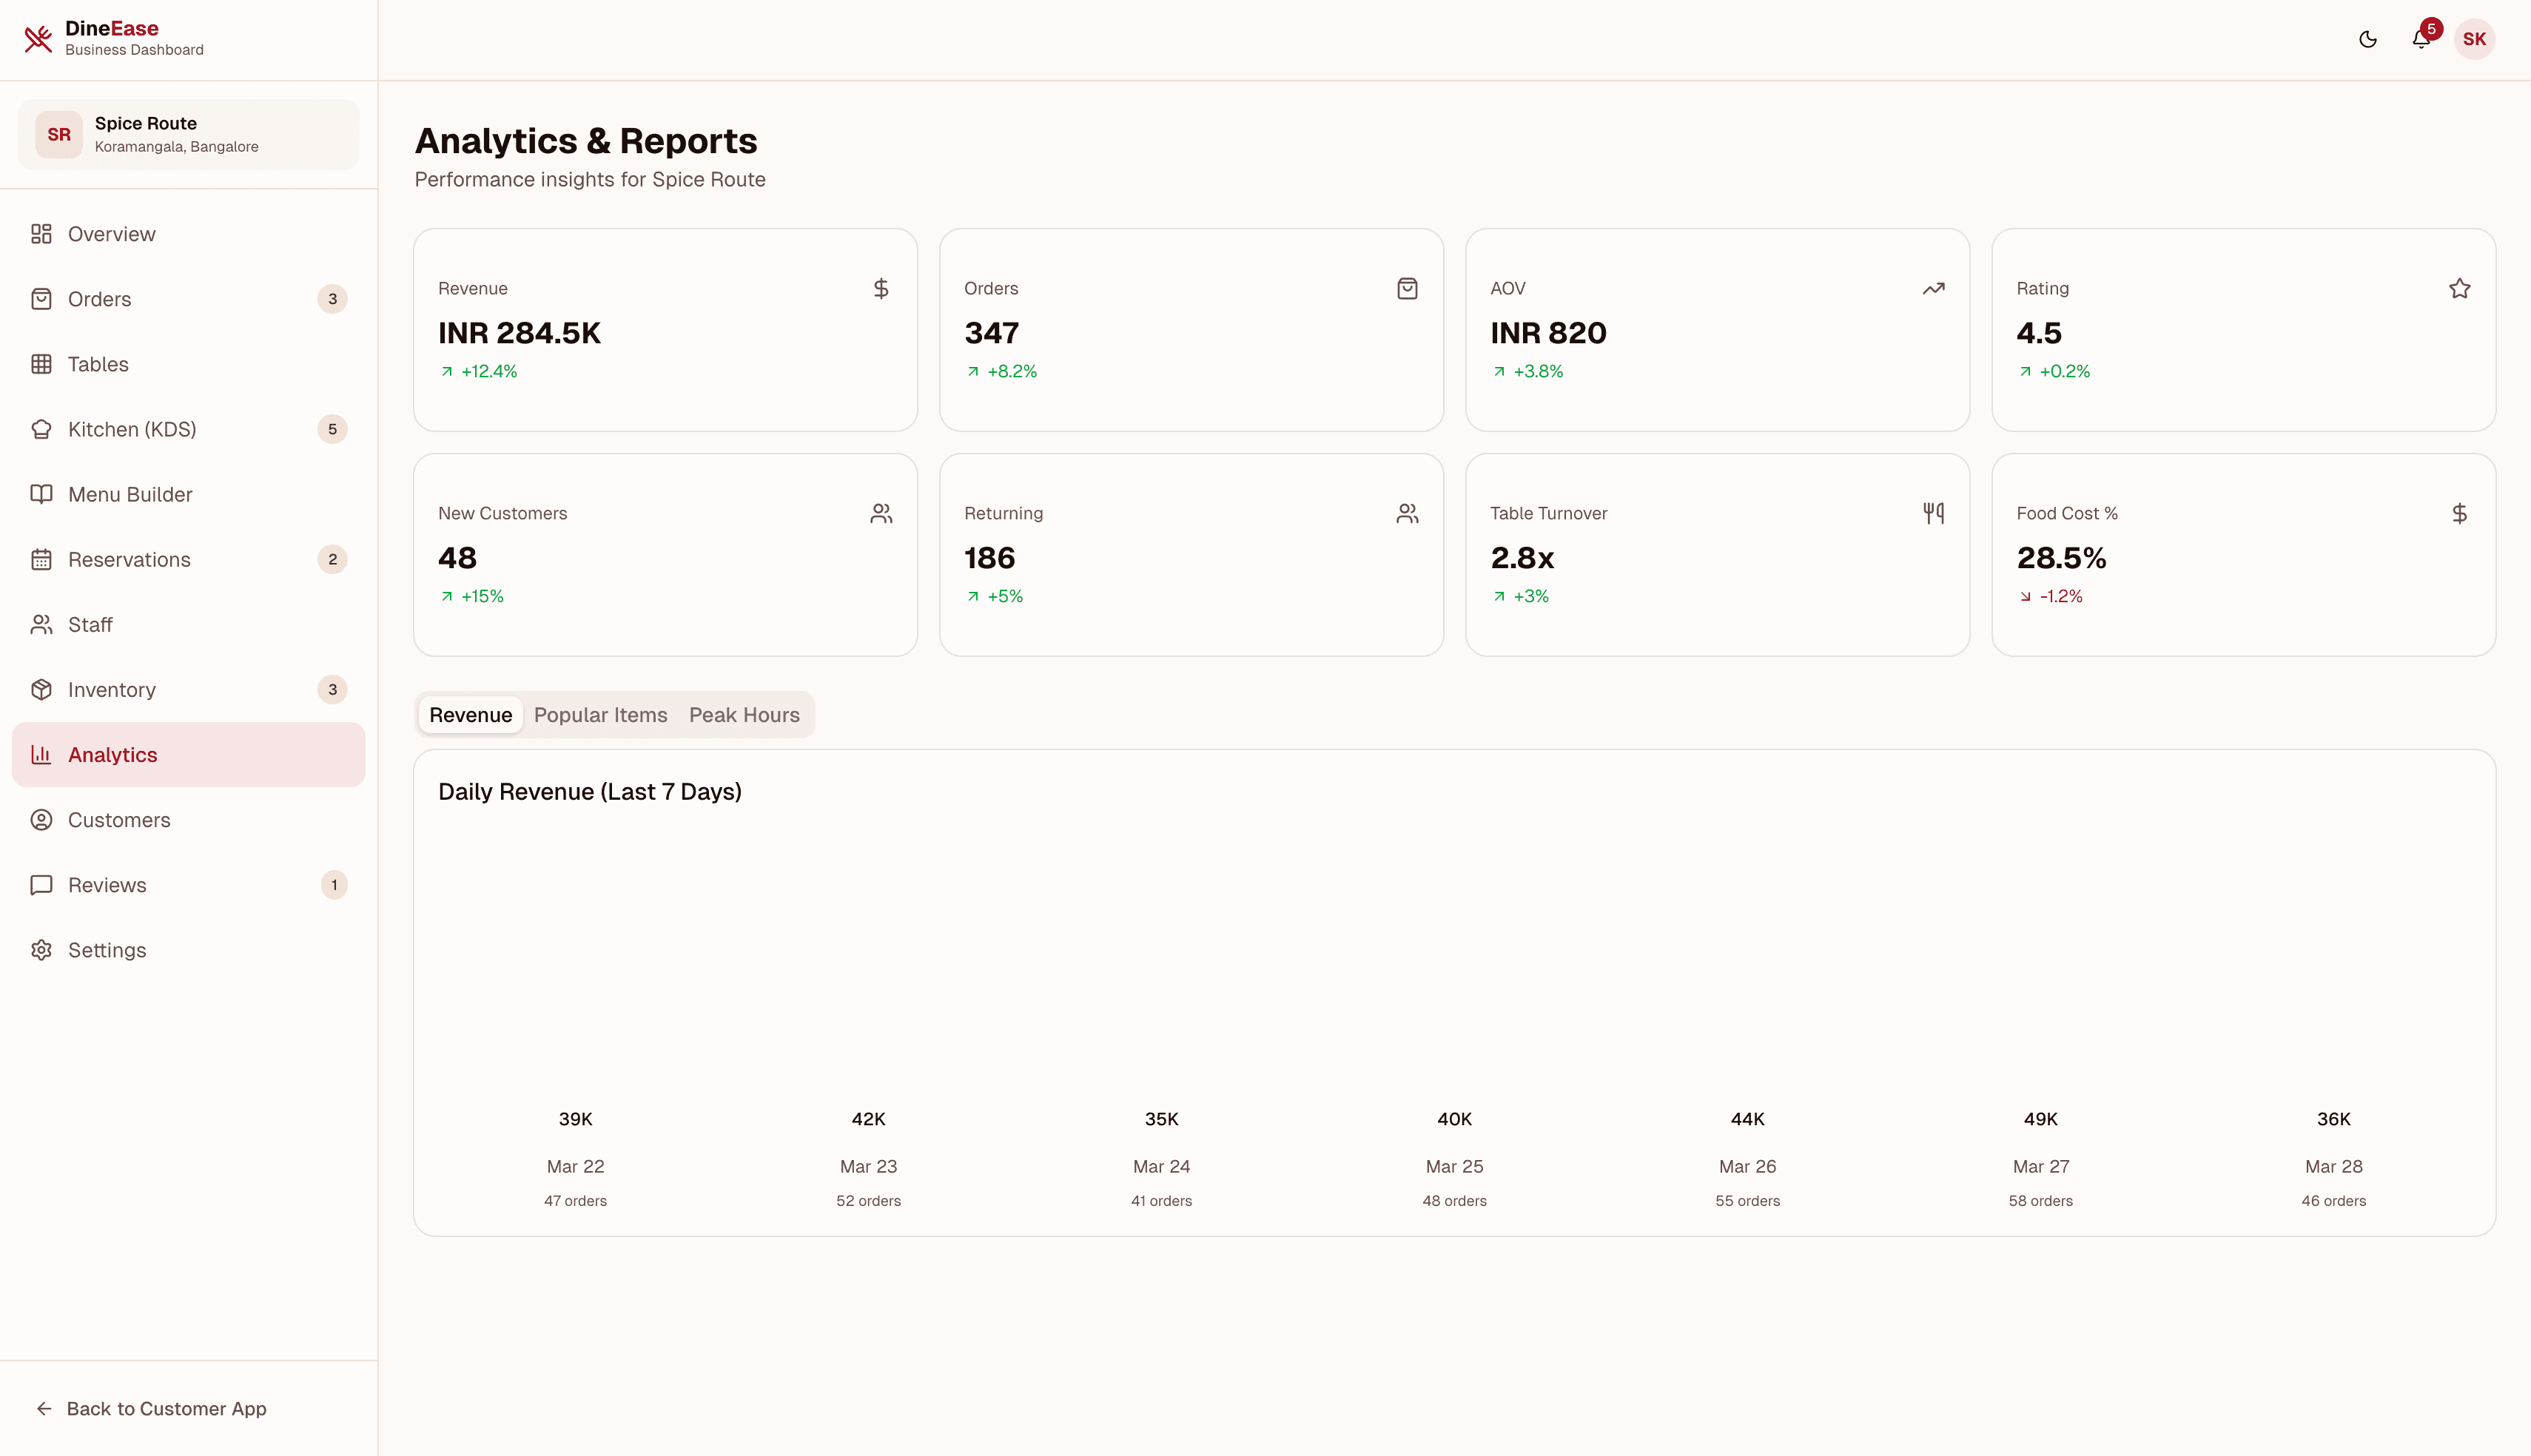Select the Menu Builder book icon
Screen dimensions: 2531x1456
coord(41,494)
